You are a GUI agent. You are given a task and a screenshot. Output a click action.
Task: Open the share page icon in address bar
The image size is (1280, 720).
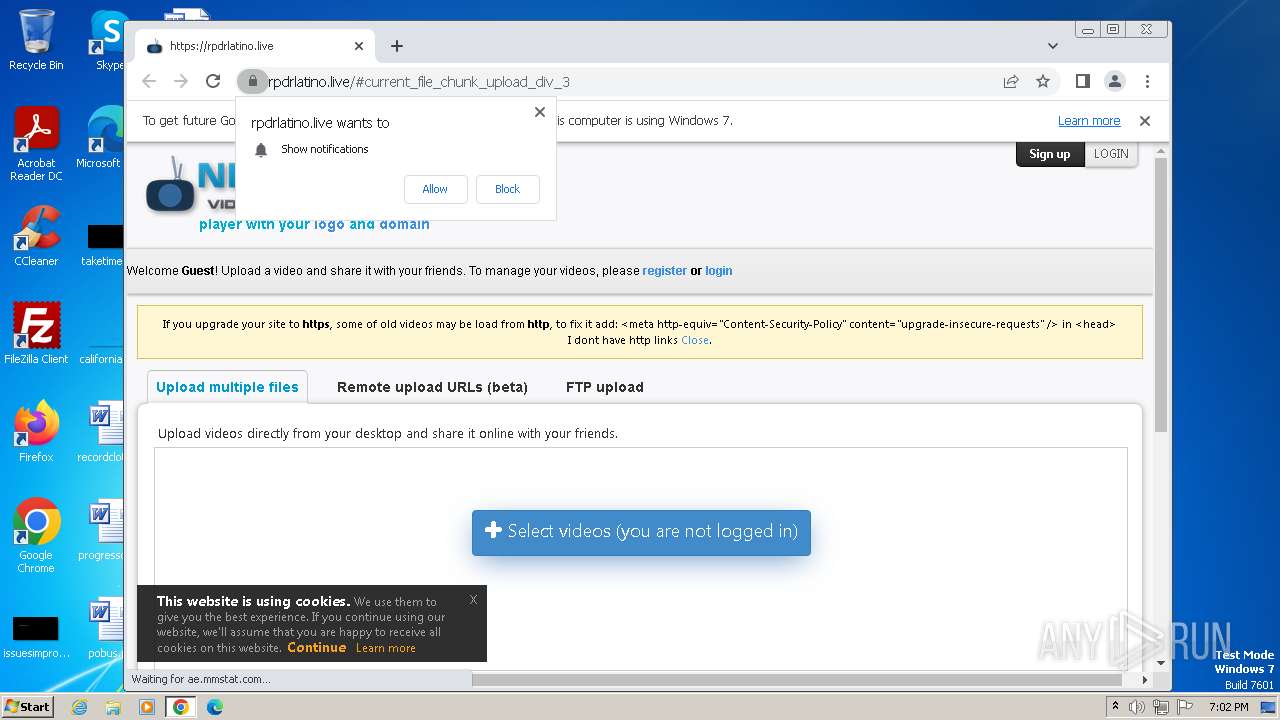point(1011,81)
